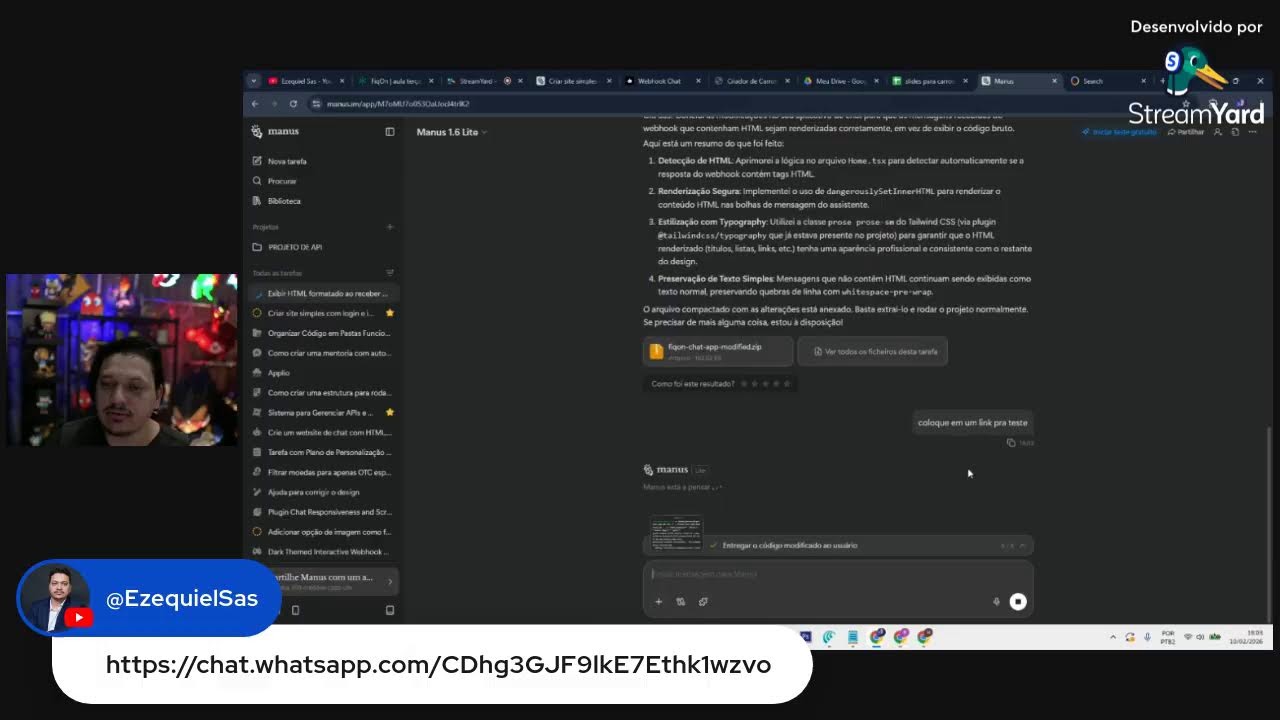Open task 'Exibir HTML formatado ao receber'
The width and height of the screenshot is (1280, 720).
[x=323, y=294]
